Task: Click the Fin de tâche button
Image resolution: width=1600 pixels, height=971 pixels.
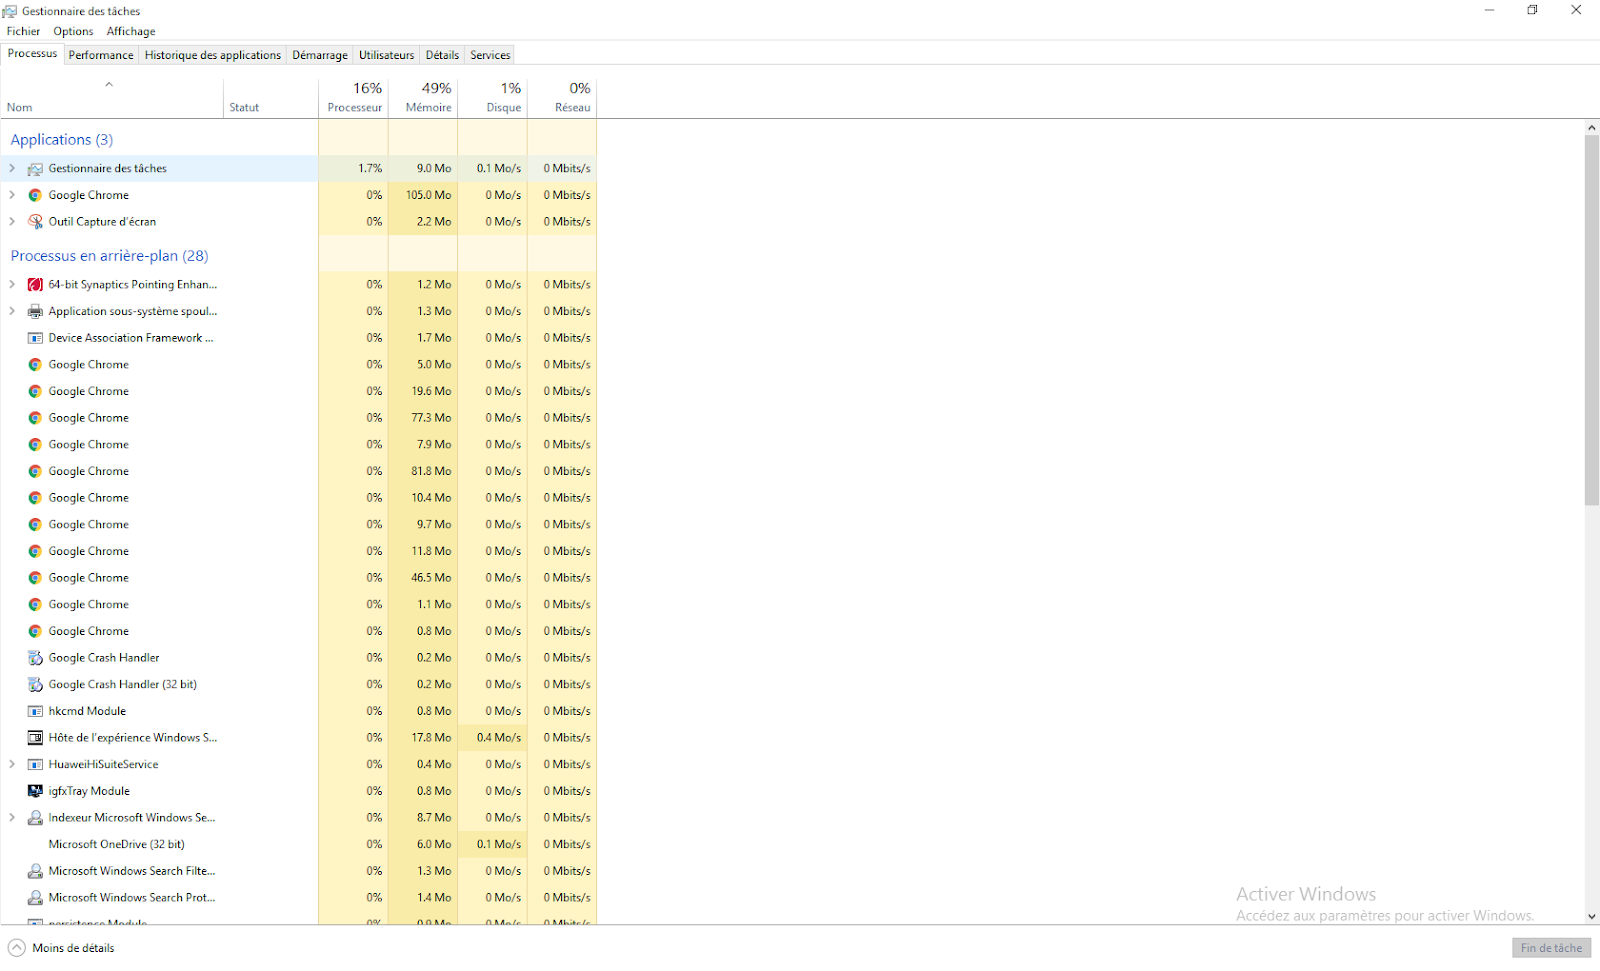Action: (x=1551, y=948)
